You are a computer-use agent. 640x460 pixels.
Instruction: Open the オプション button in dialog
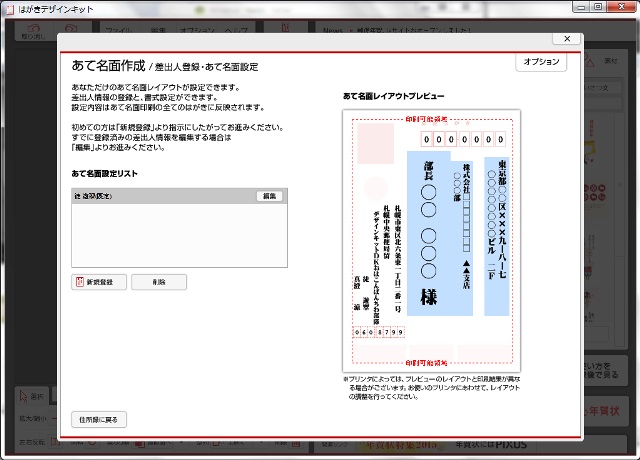(x=541, y=62)
